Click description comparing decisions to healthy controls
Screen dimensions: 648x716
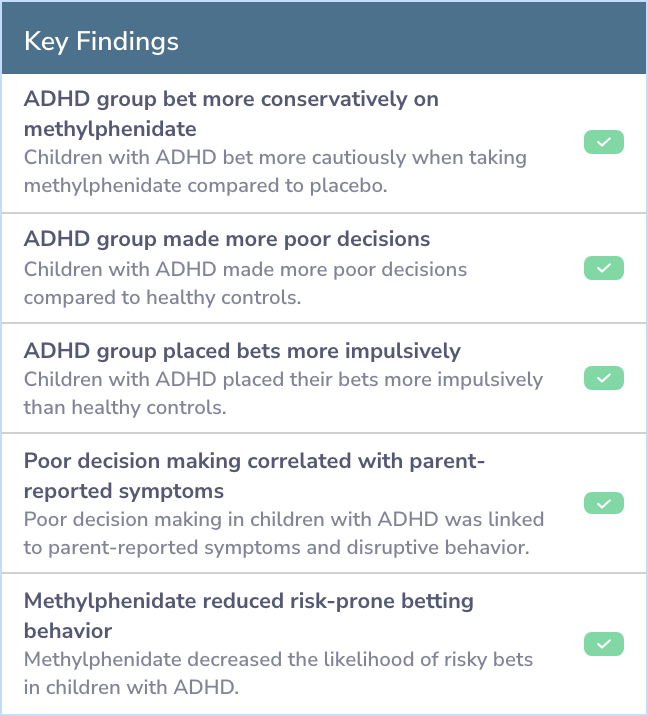pos(246,283)
